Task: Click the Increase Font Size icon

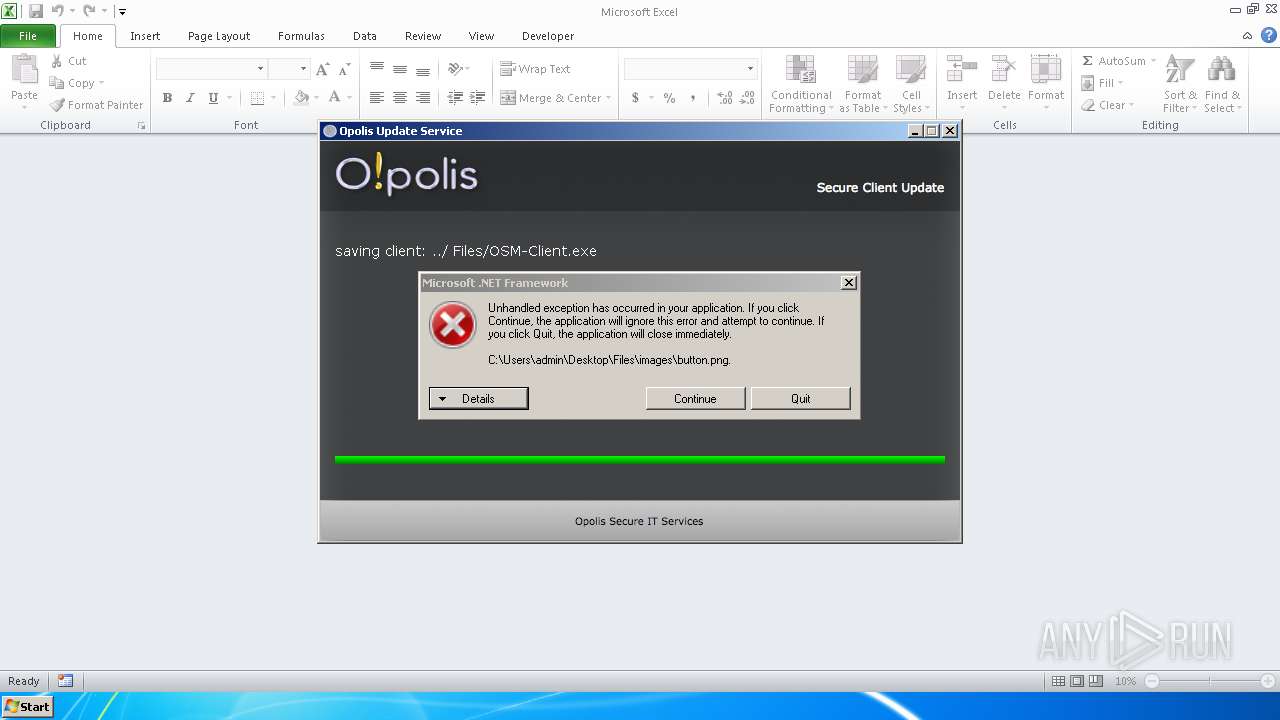Action: [x=322, y=69]
